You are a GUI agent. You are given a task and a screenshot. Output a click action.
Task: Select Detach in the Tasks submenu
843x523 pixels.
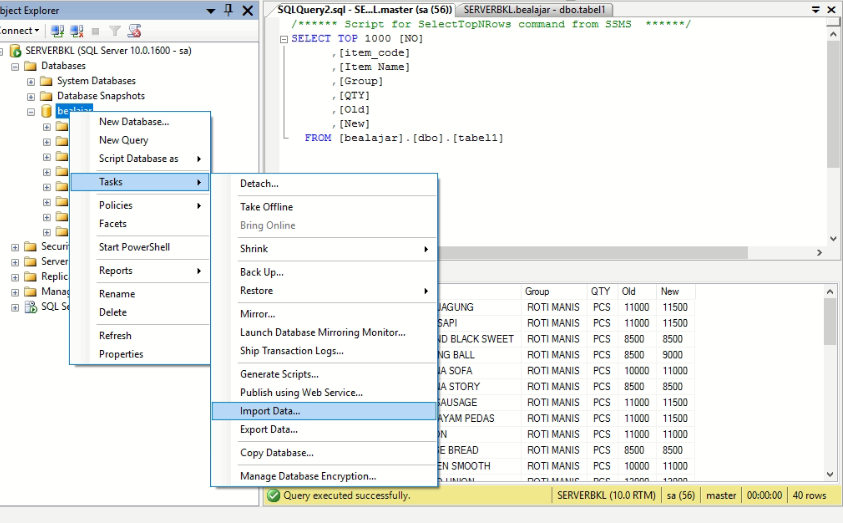[x=324, y=183]
